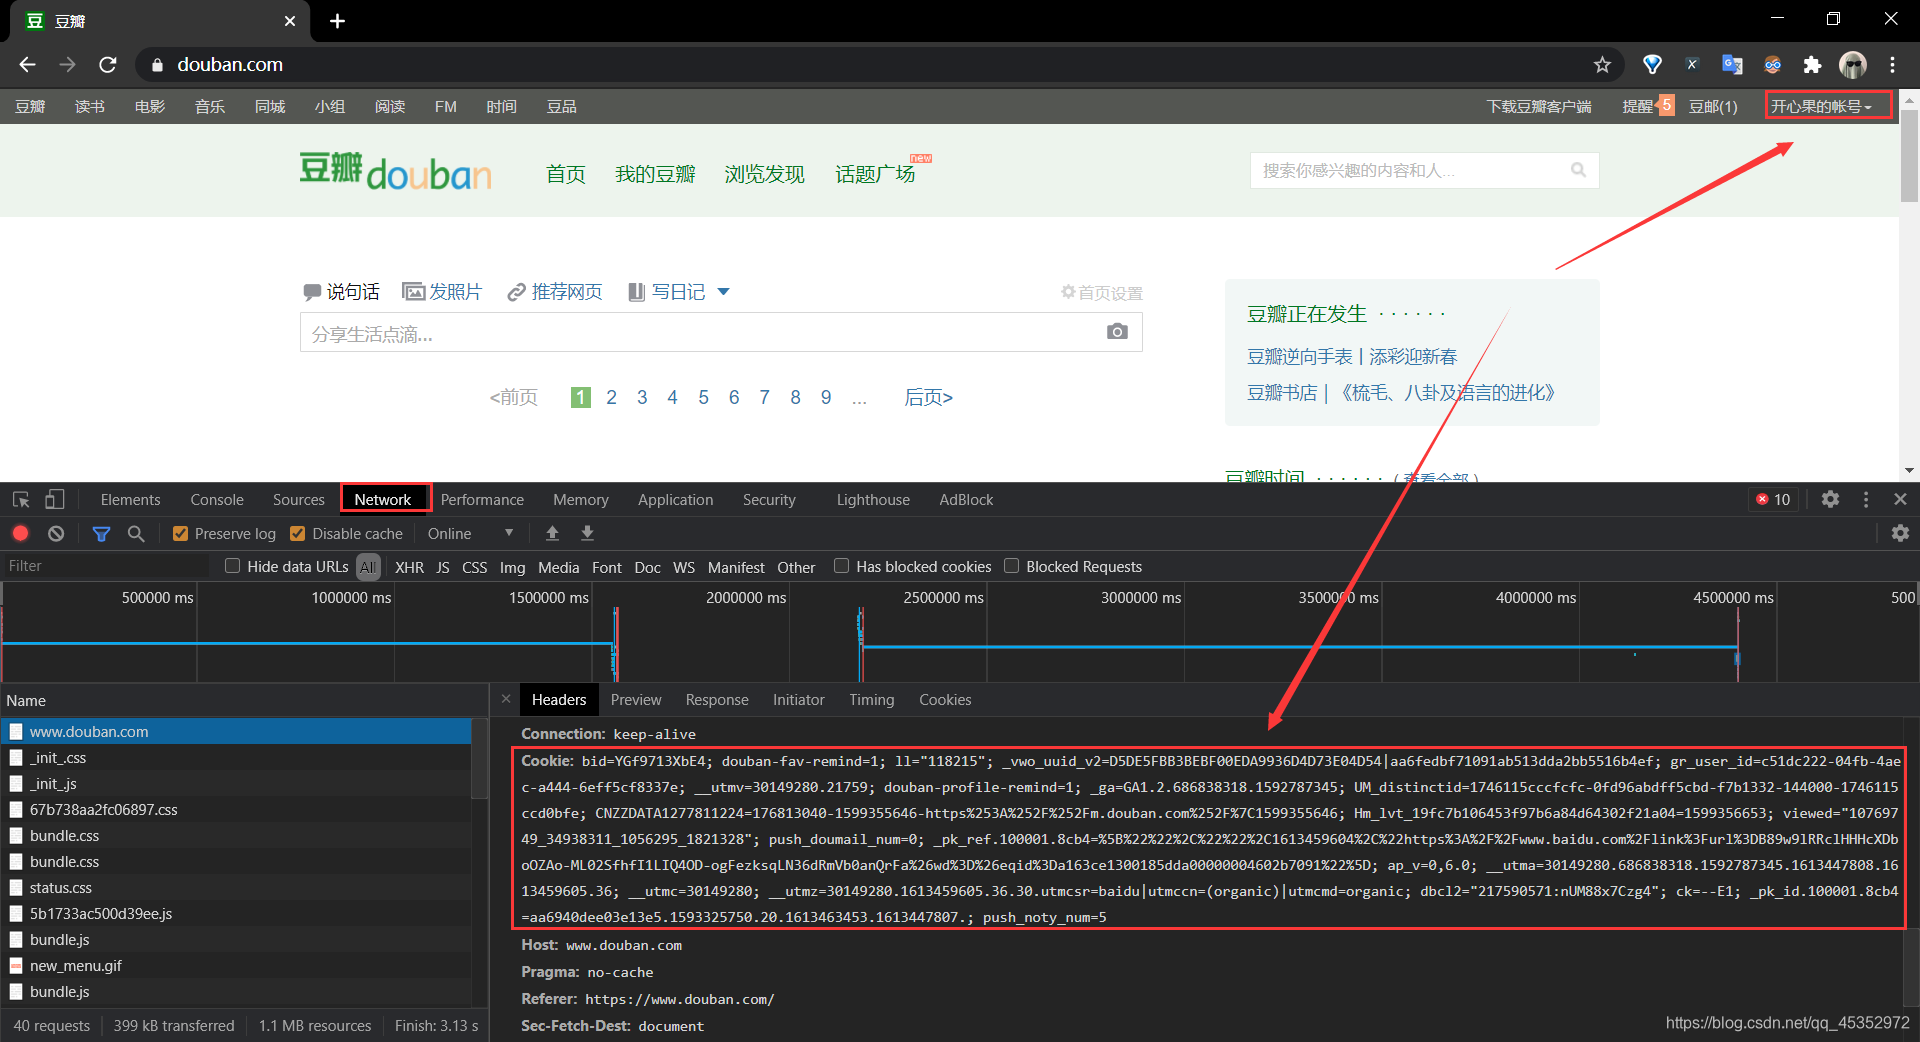Toggle the Preserve log checkbox
Screen dimensions: 1920x1042
[180, 534]
